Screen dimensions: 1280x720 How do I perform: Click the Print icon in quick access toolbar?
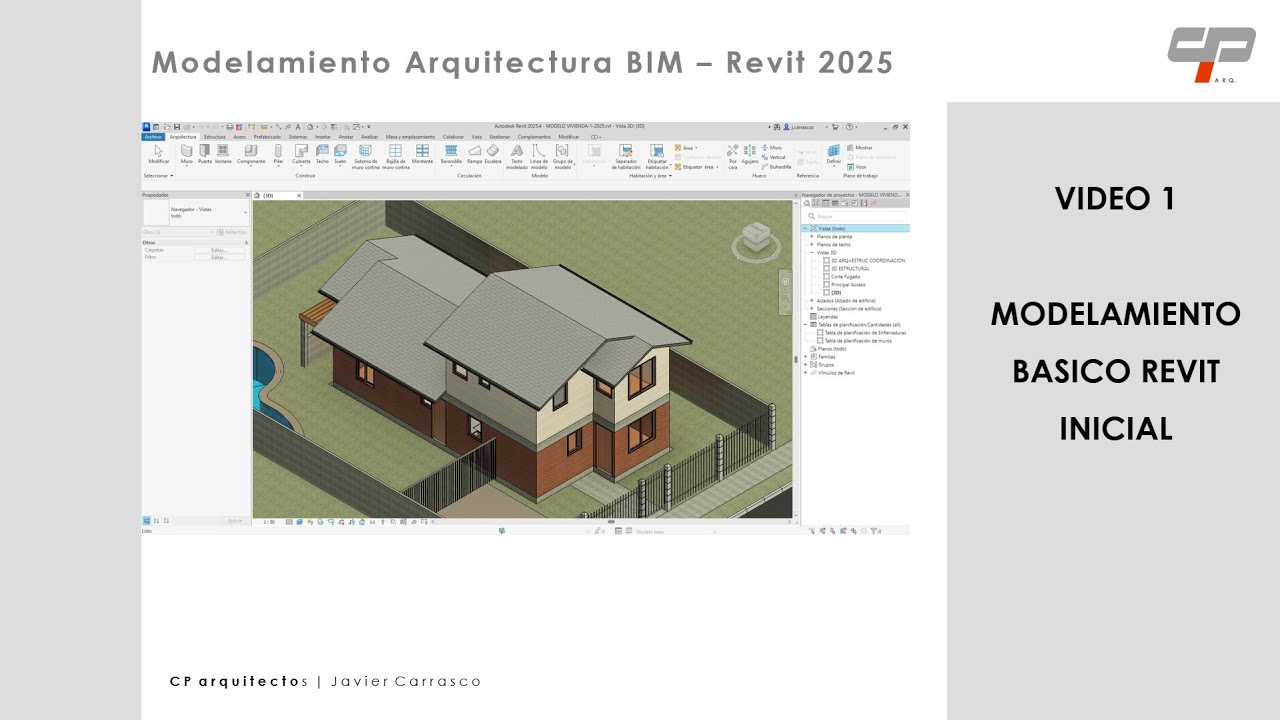click(x=230, y=127)
